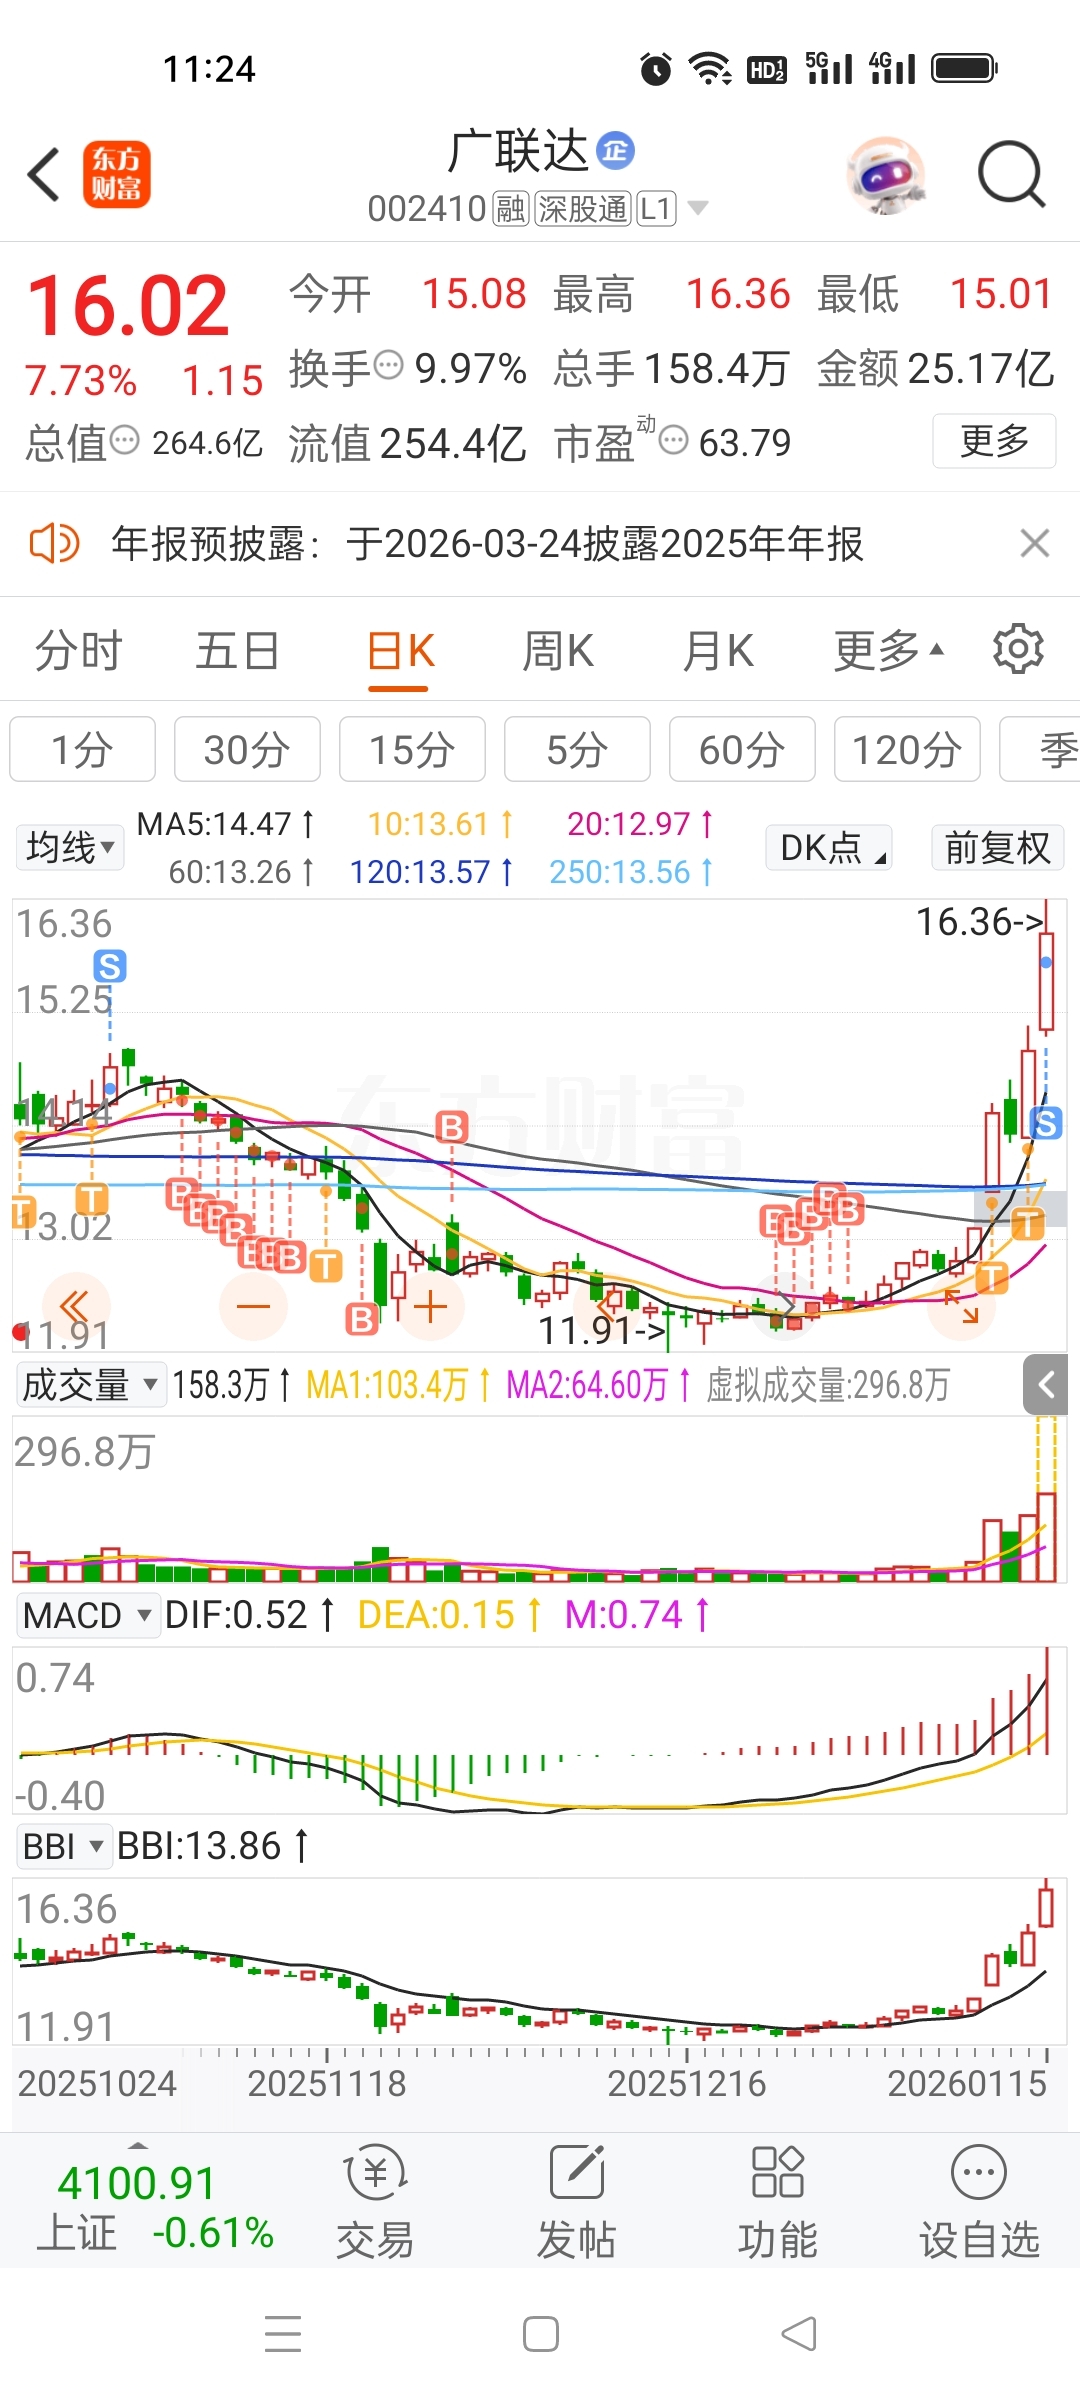Screen dimensions: 1080x2400
Task: Switch to the 月K tab
Action: tap(718, 651)
